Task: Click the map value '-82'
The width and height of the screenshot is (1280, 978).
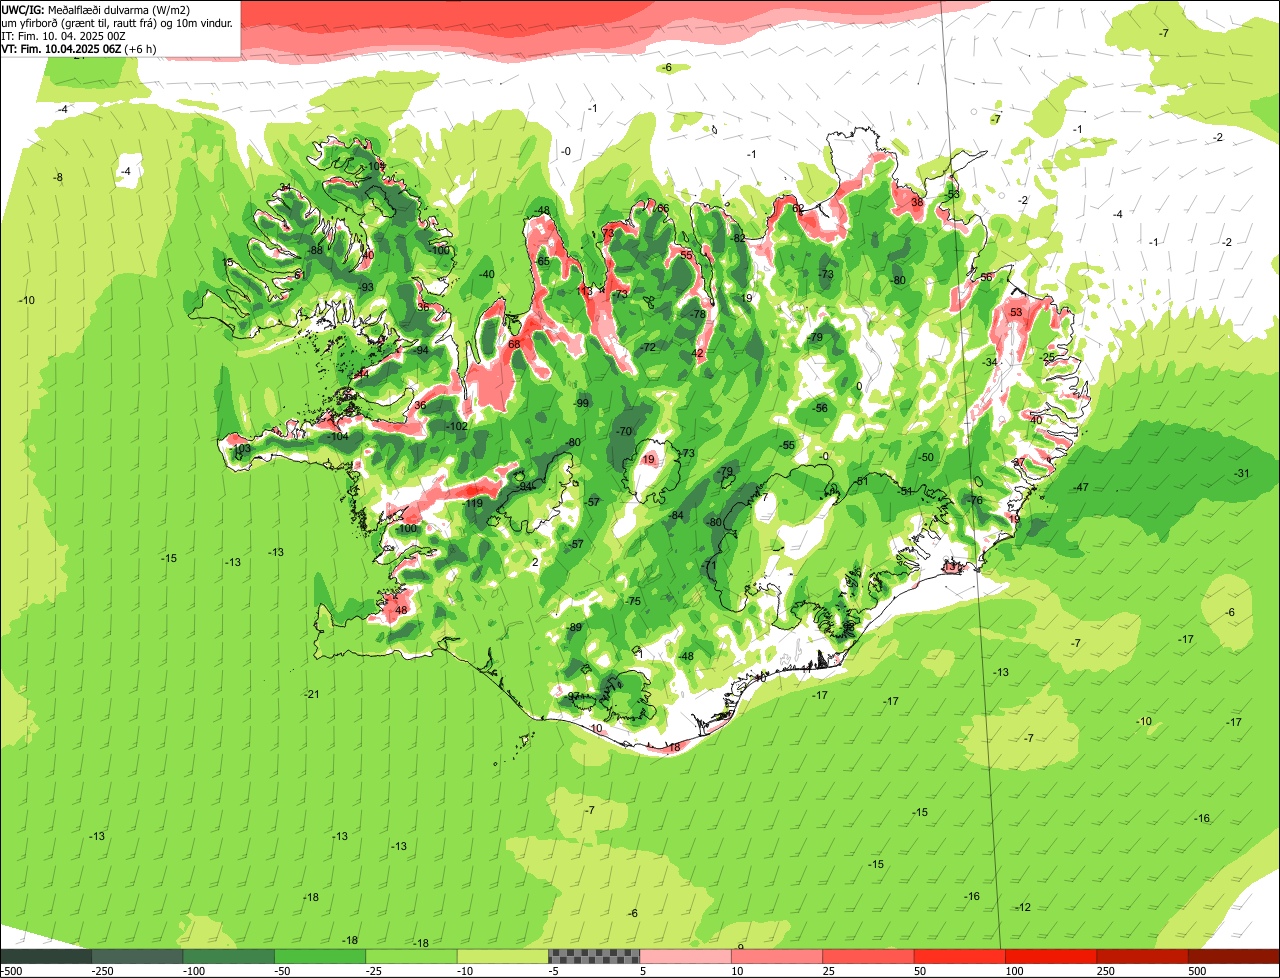Action: pyautogui.click(x=738, y=238)
